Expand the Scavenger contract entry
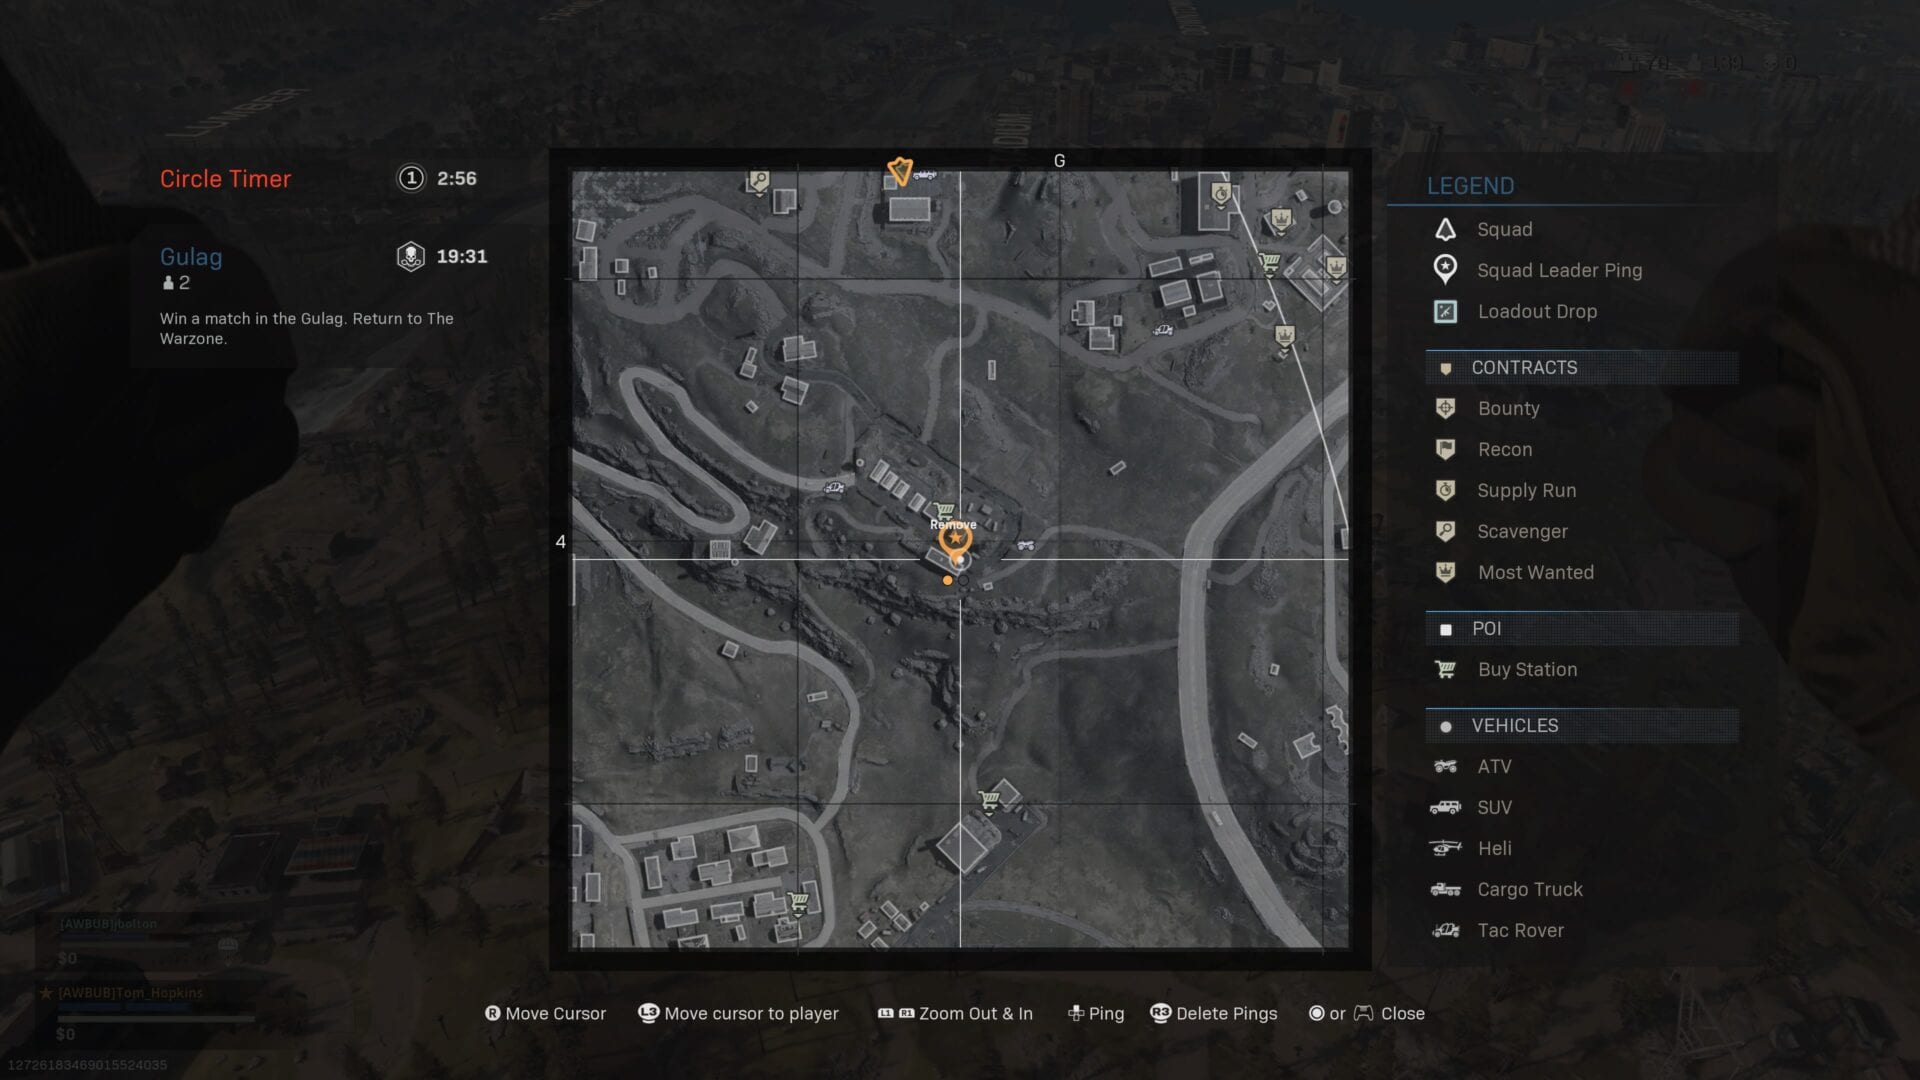Image resolution: width=1920 pixels, height=1080 pixels. 1522,531
